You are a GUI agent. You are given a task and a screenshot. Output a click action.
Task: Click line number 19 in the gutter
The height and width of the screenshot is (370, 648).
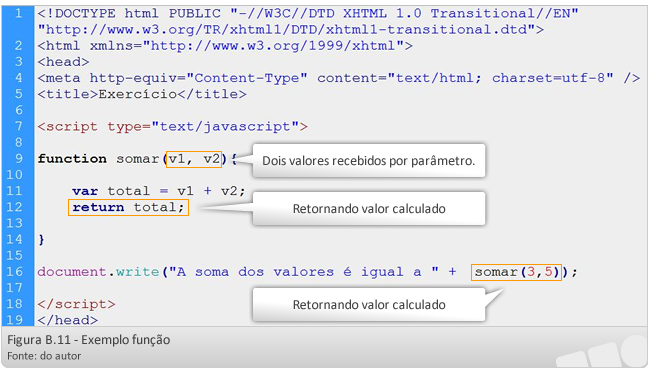(14, 320)
